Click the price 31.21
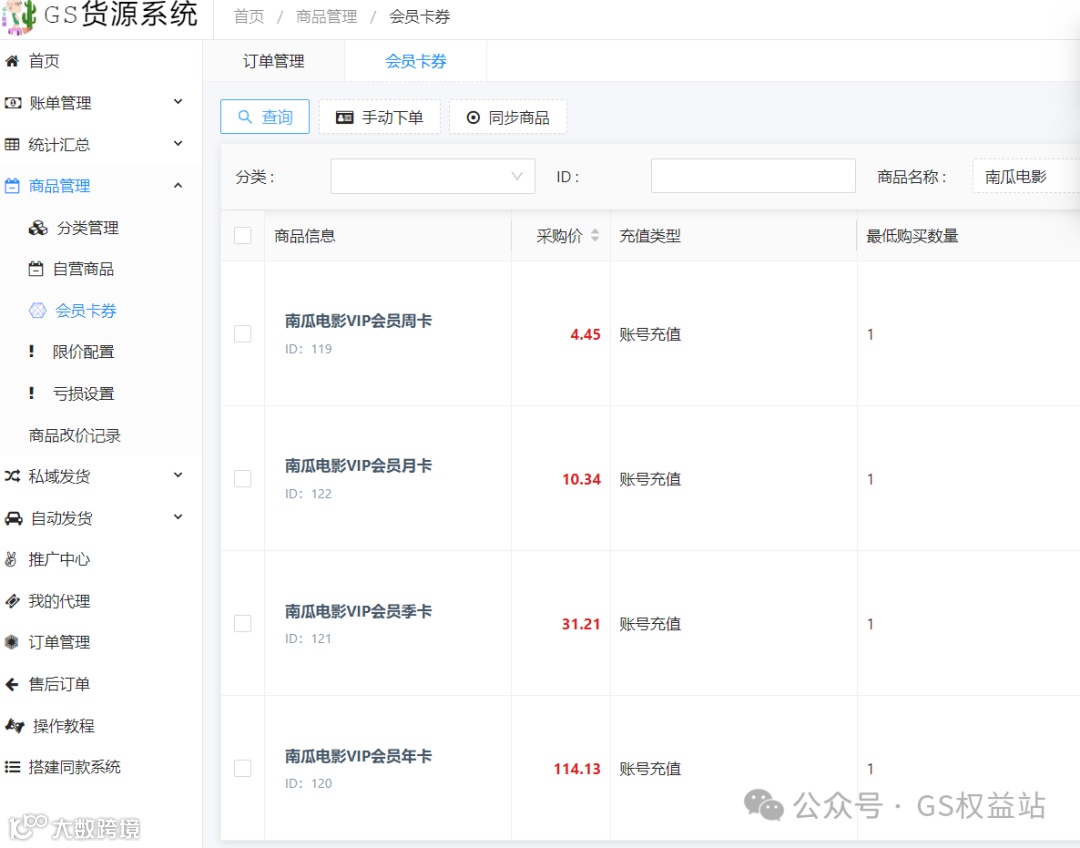The height and width of the screenshot is (848, 1080). coord(581,624)
